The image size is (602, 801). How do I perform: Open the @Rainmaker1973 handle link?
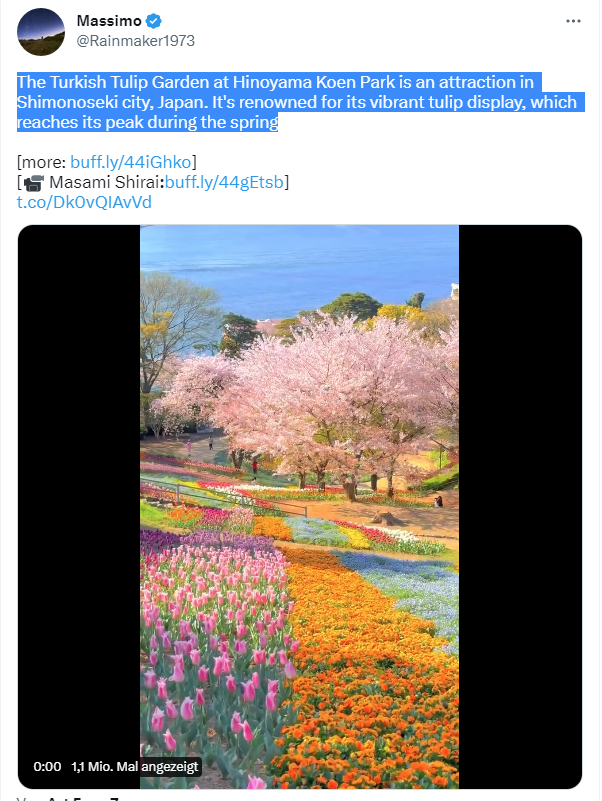coord(135,41)
